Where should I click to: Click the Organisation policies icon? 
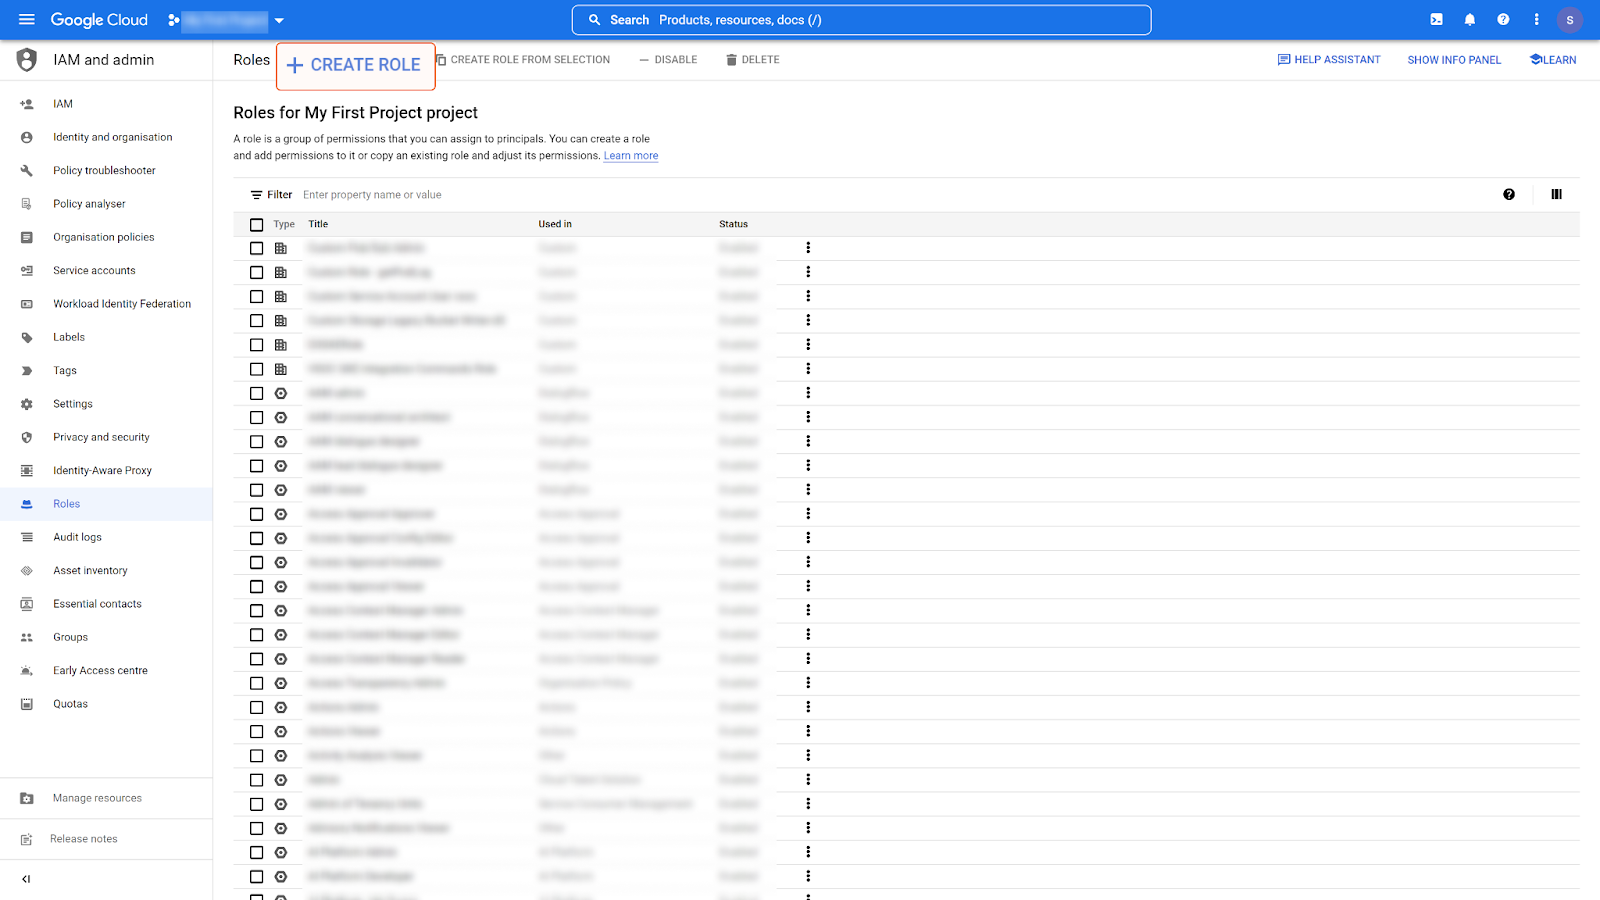(x=27, y=237)
